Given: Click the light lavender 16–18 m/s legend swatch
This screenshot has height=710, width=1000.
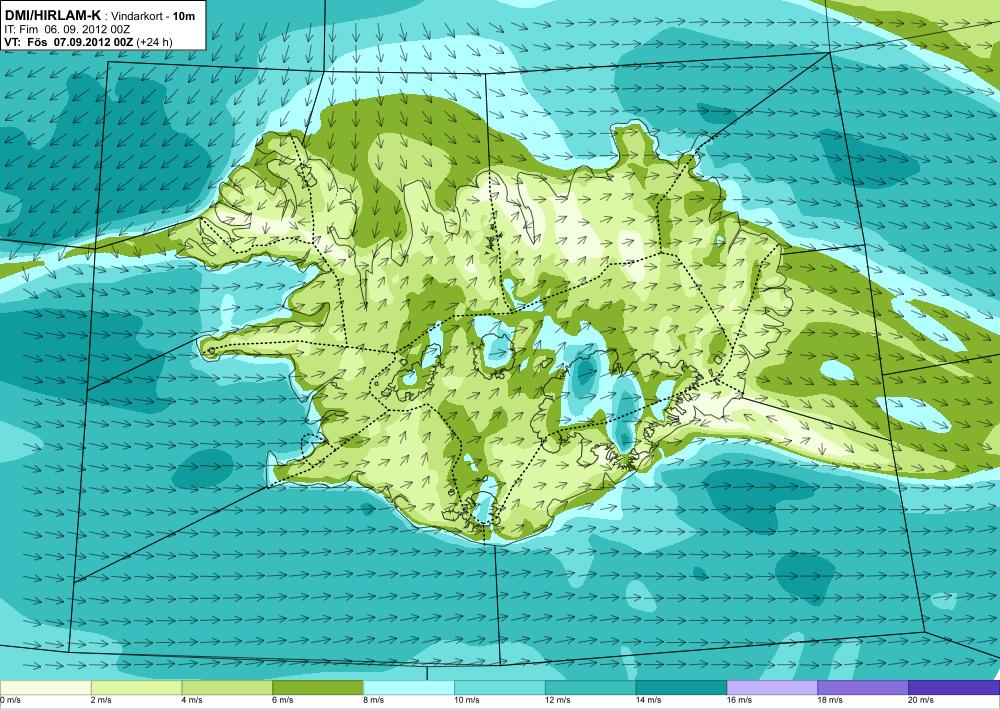Looking at the screenshot, I should coord(772,688).
